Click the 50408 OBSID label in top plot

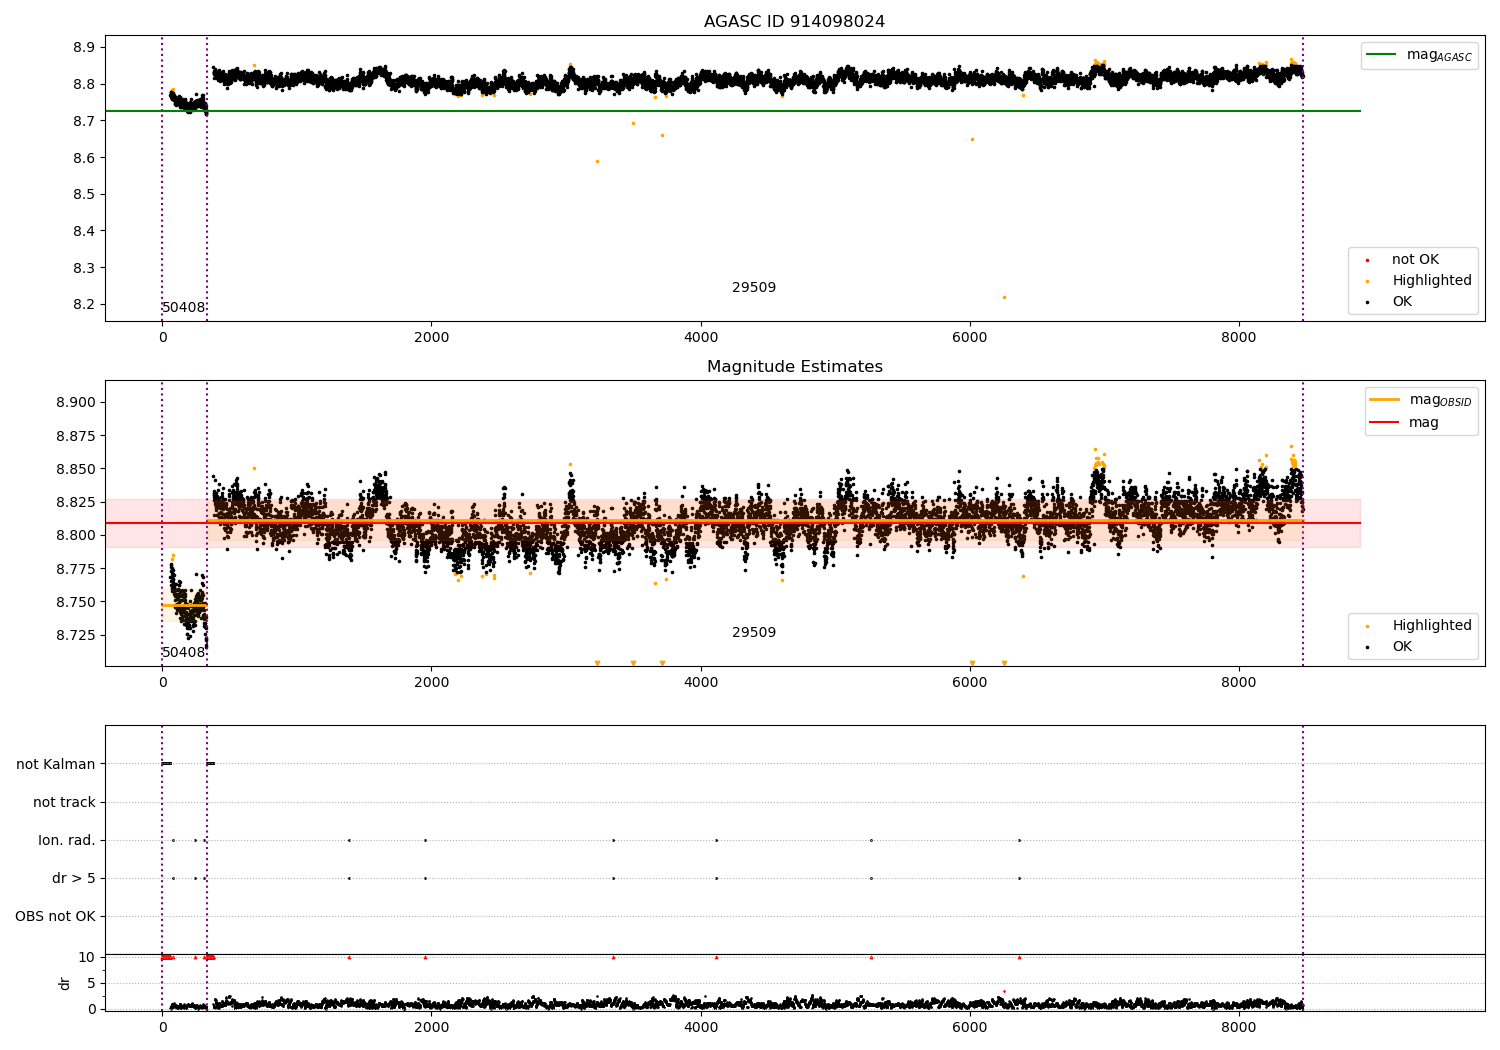pos(184,308)
